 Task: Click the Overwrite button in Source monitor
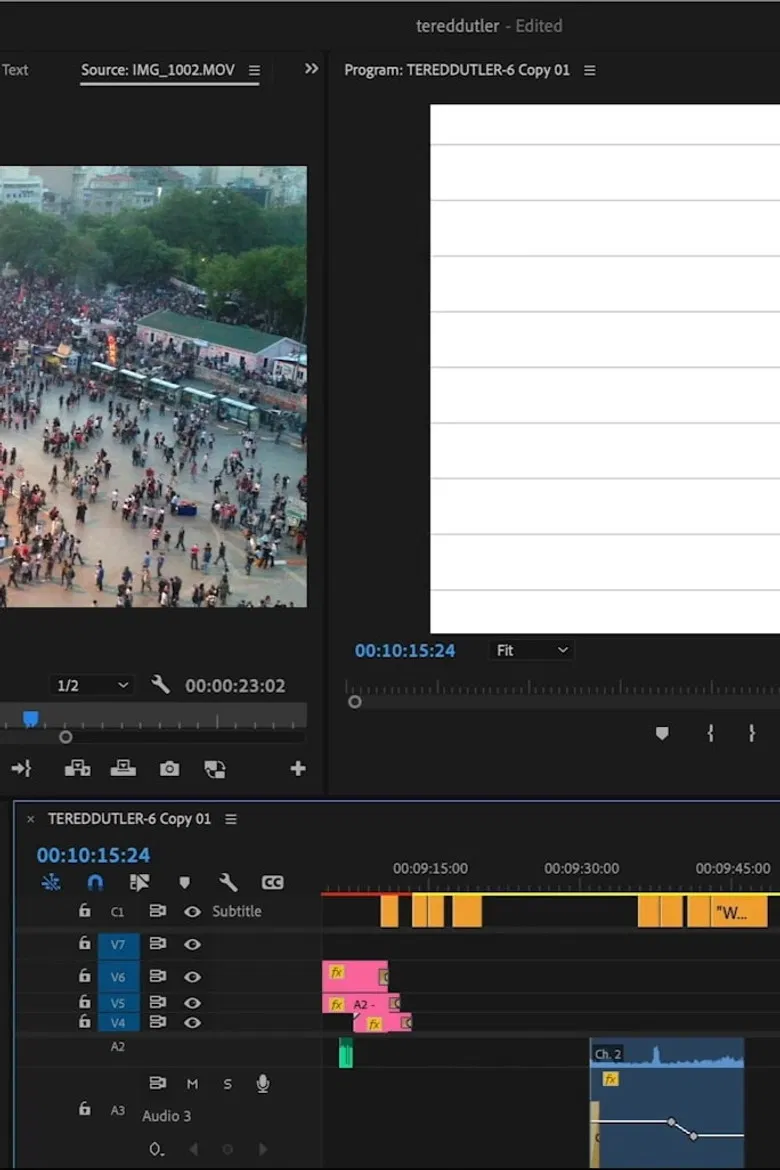[x=123, y=769]
